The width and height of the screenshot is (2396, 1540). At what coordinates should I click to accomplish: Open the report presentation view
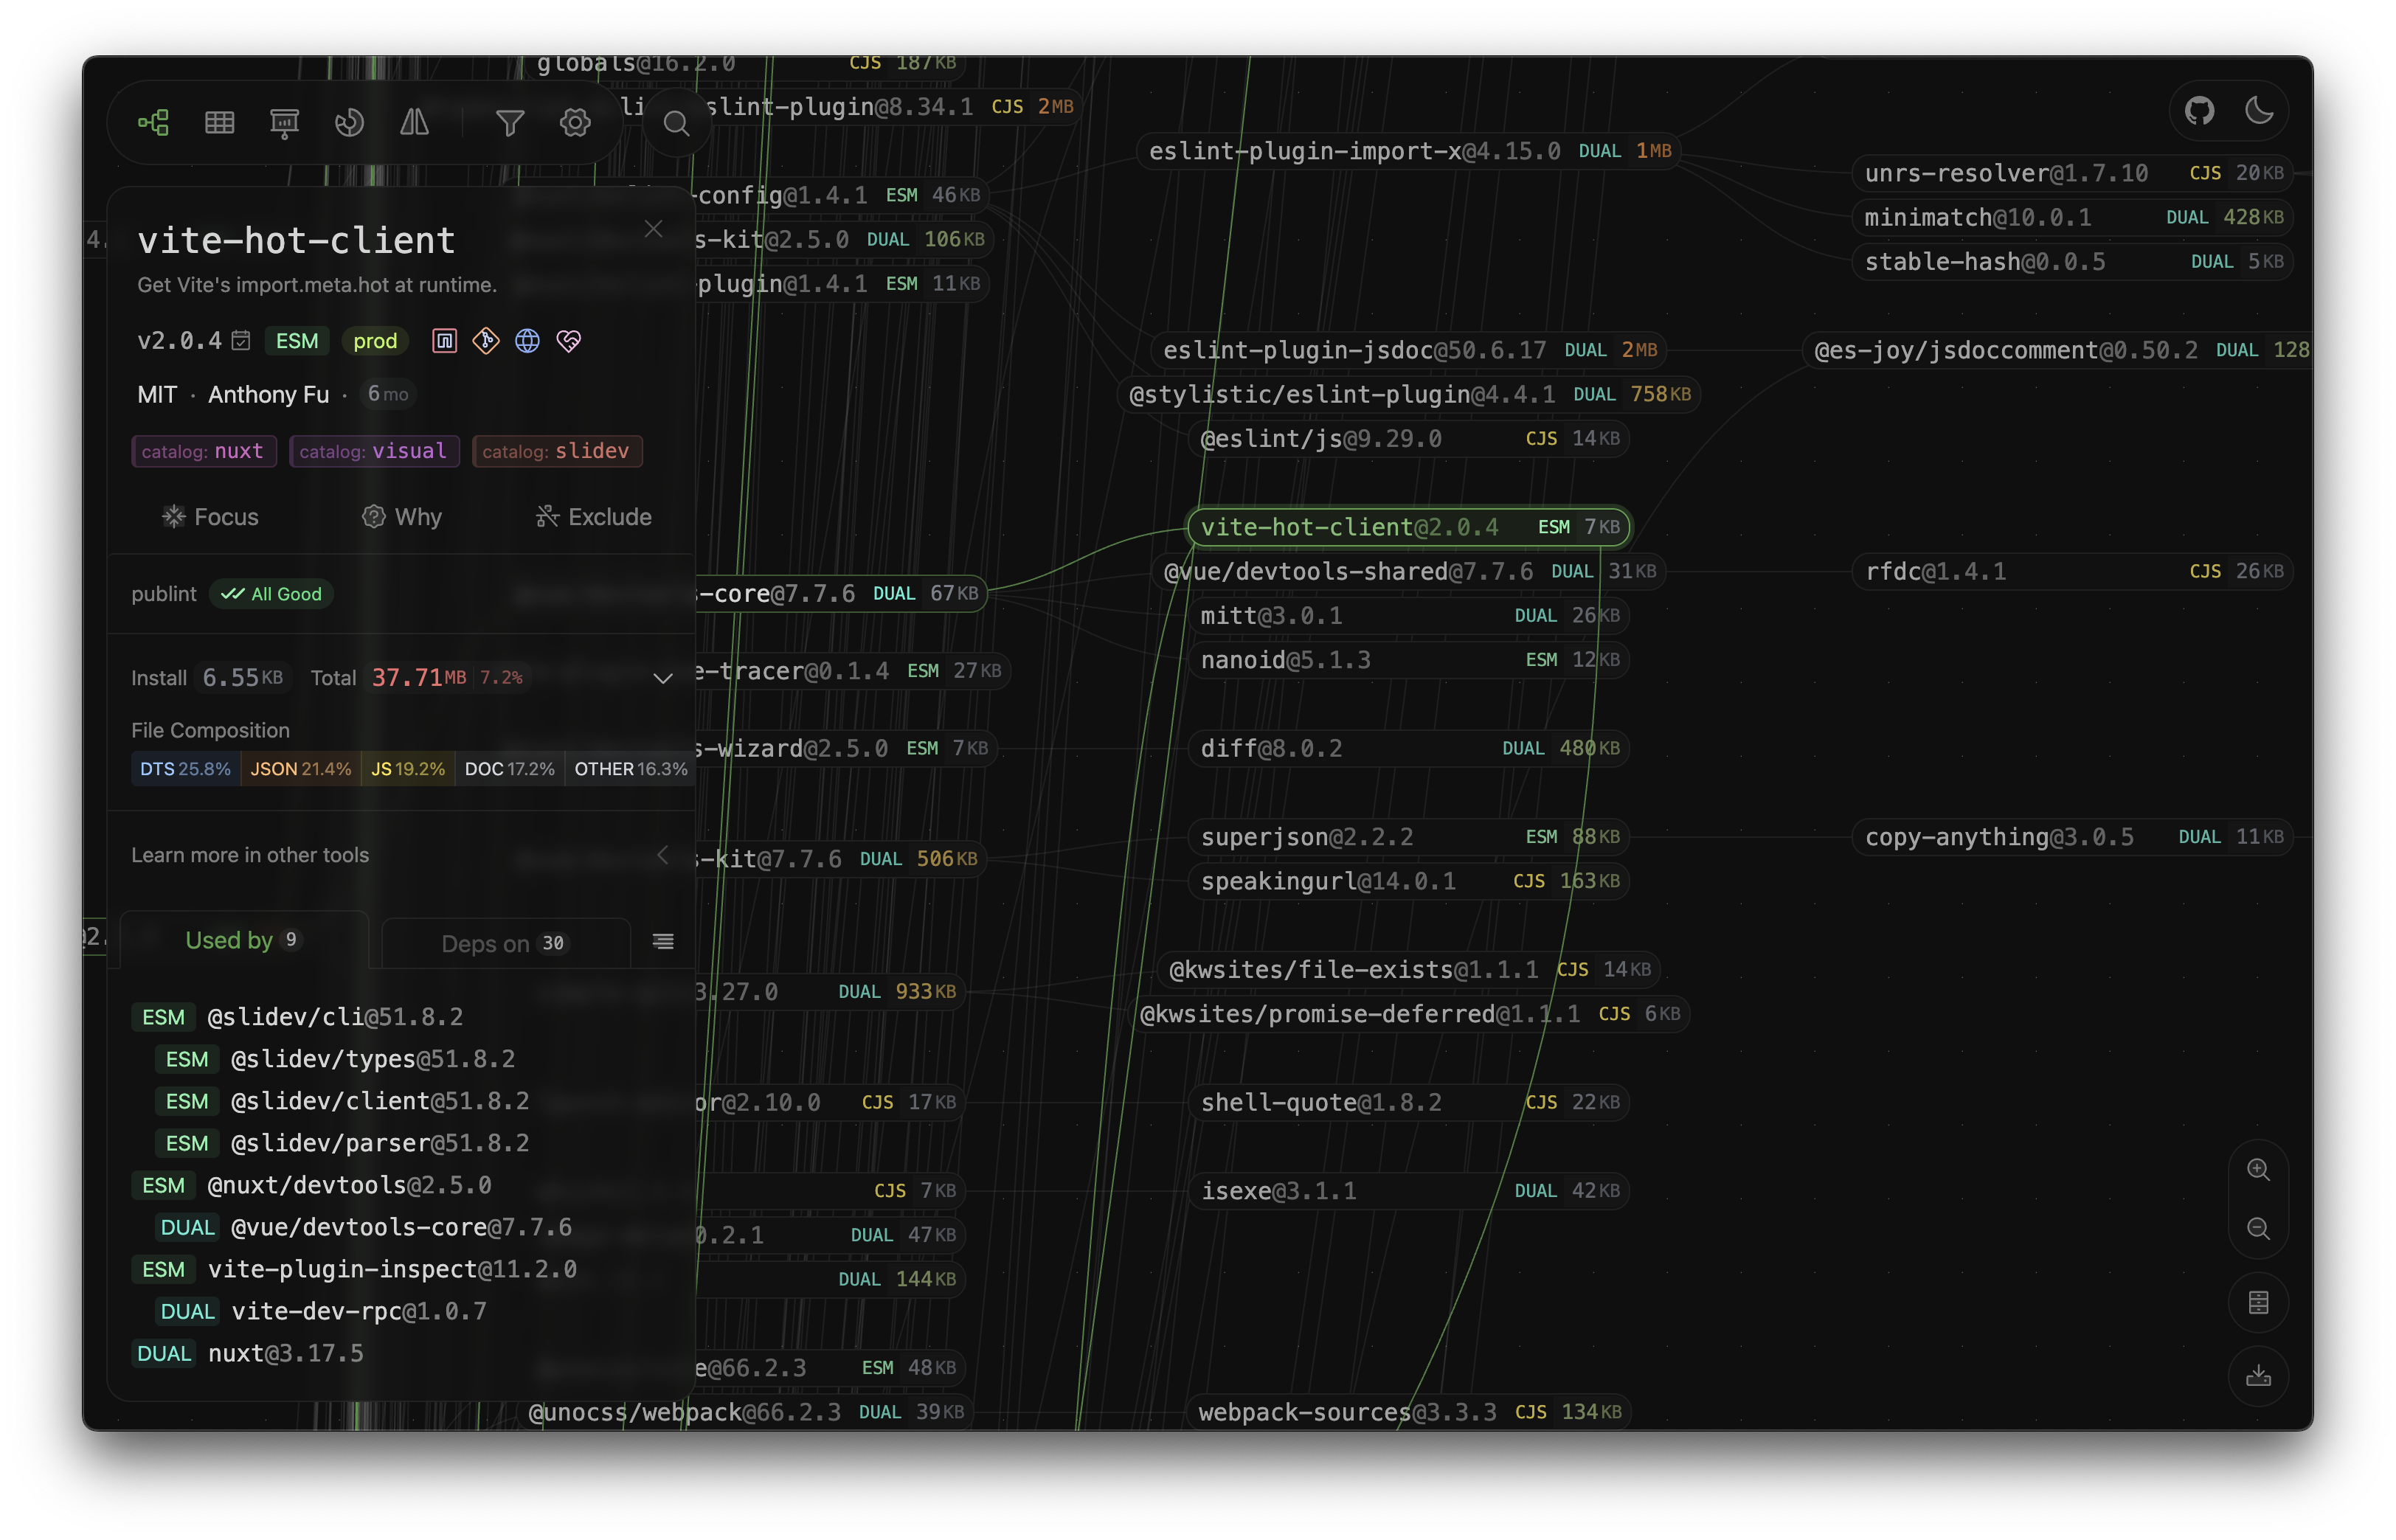click(284, 123)
